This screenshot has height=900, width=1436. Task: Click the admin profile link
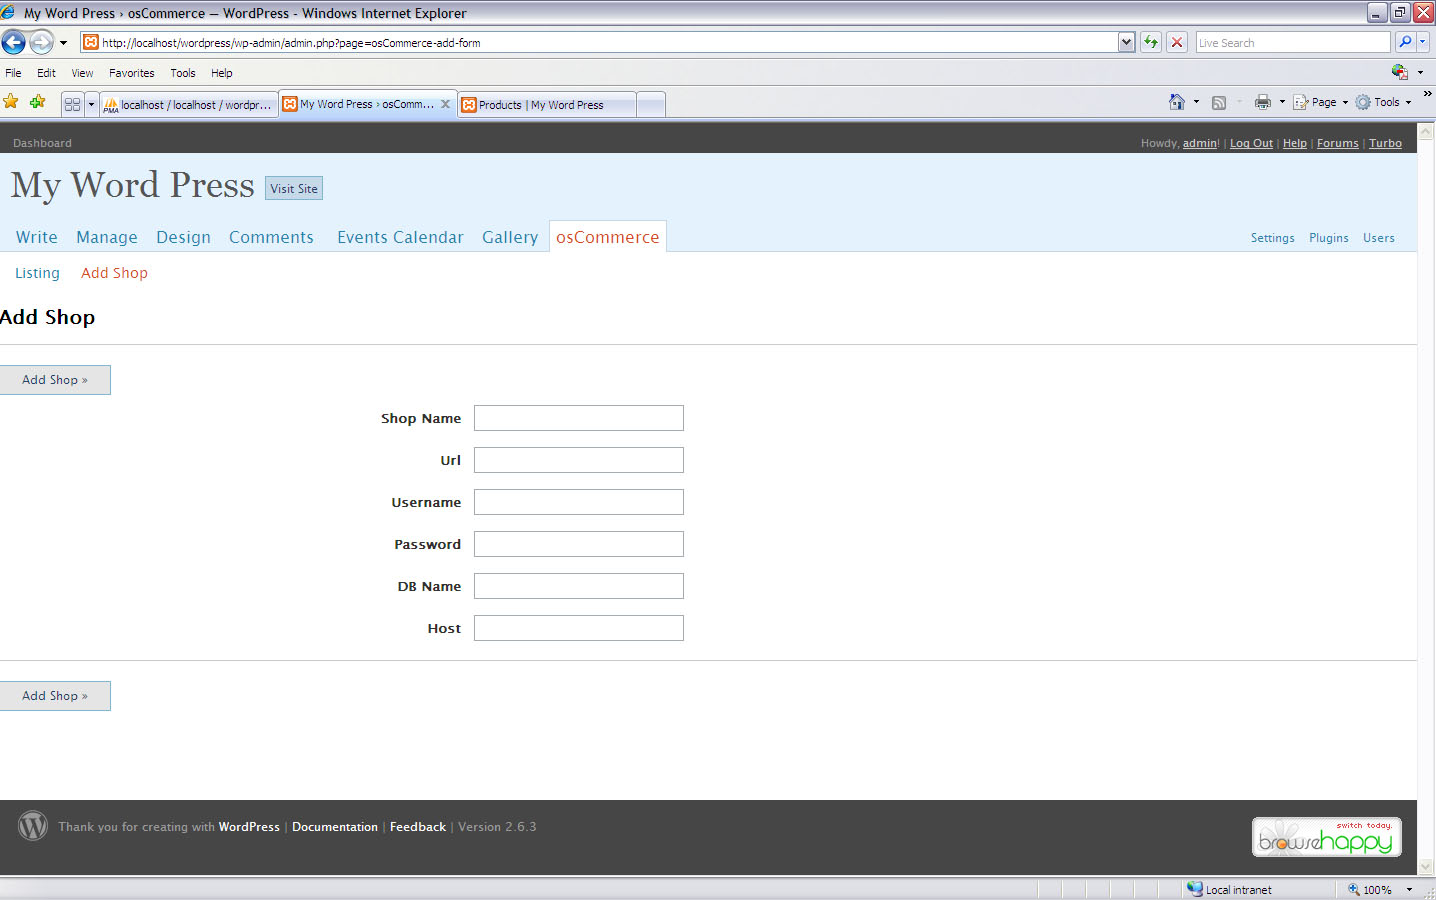(1200, 143)
